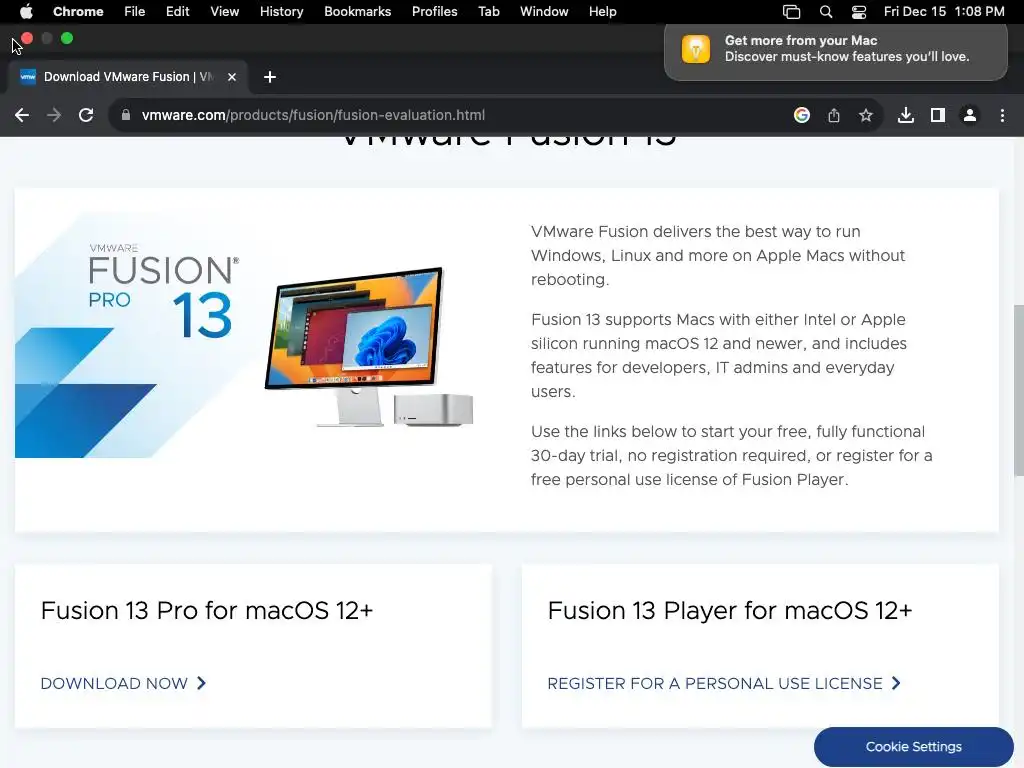
Task: Click the DOWNLOAD NOW link
Action: click(114, 683)
